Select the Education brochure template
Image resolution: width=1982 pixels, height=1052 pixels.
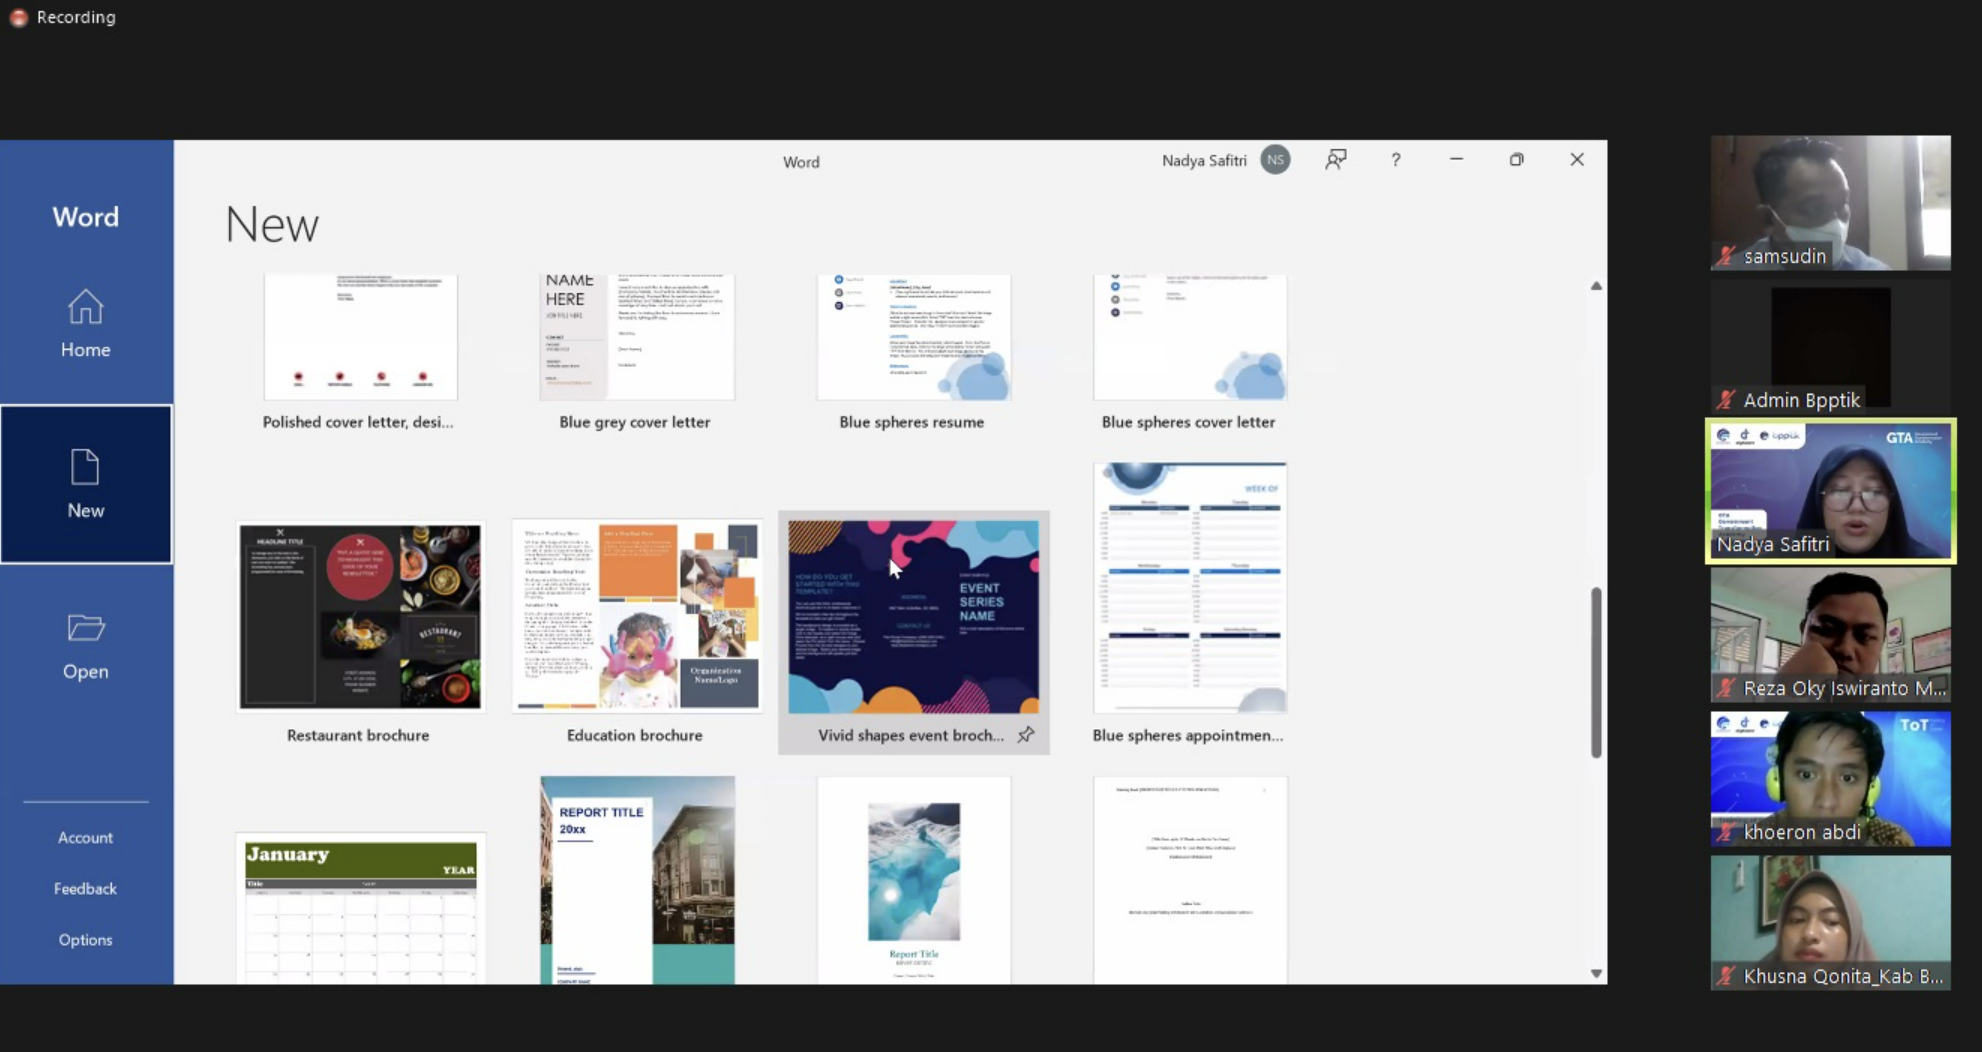point(637,616)
